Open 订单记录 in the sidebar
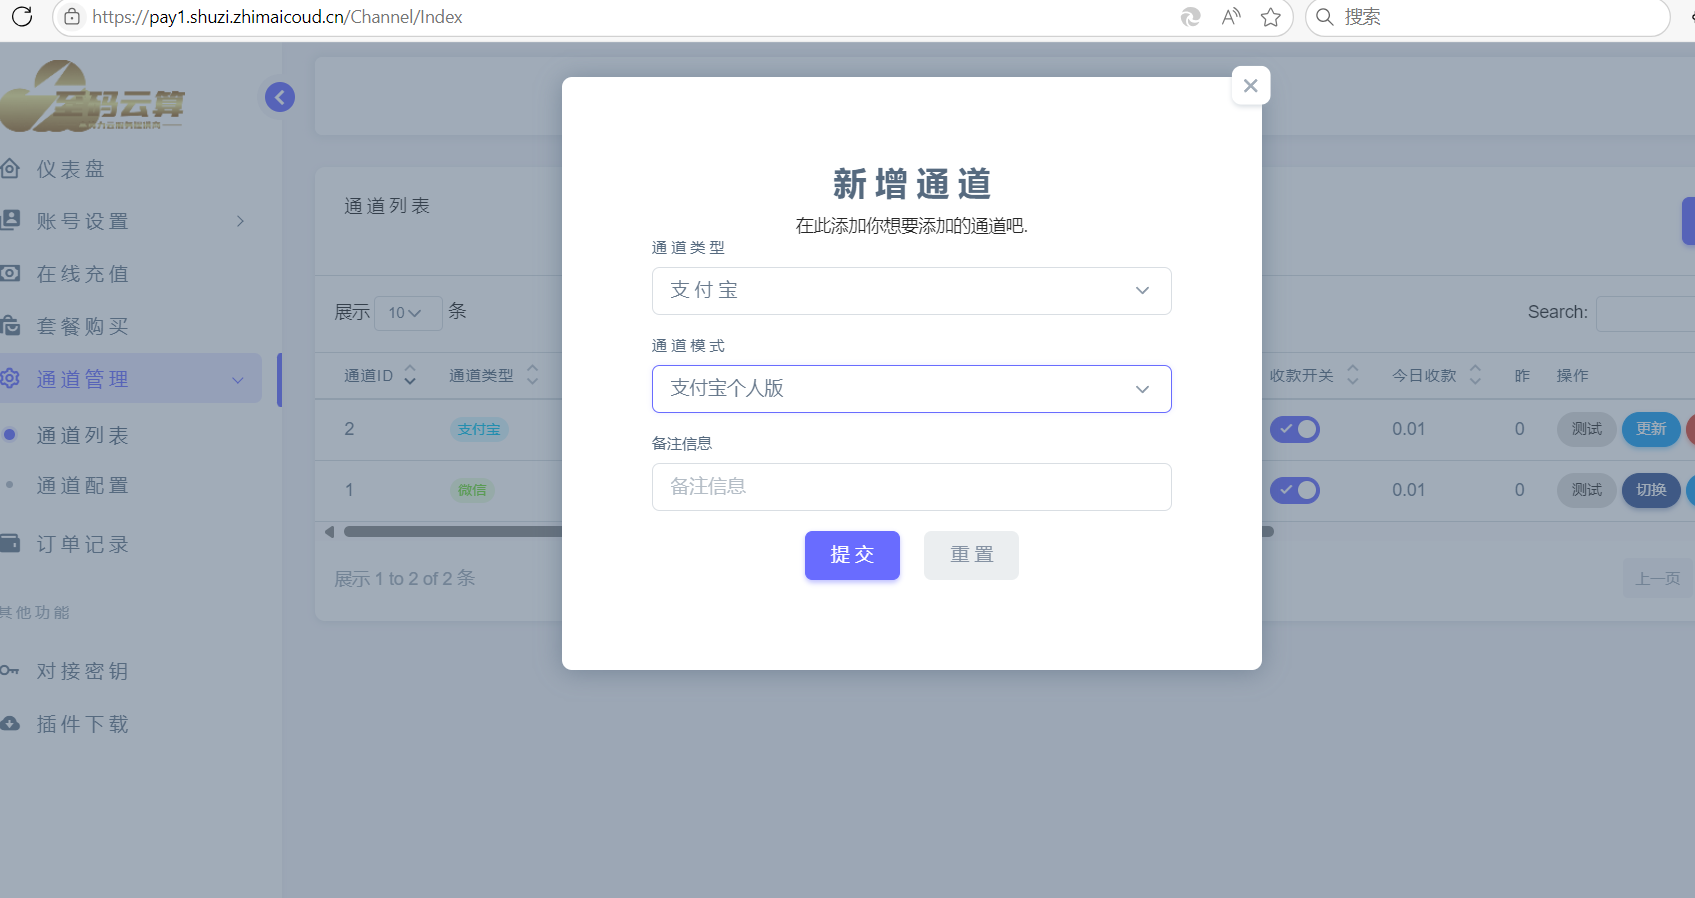 [x=83, y=544]
